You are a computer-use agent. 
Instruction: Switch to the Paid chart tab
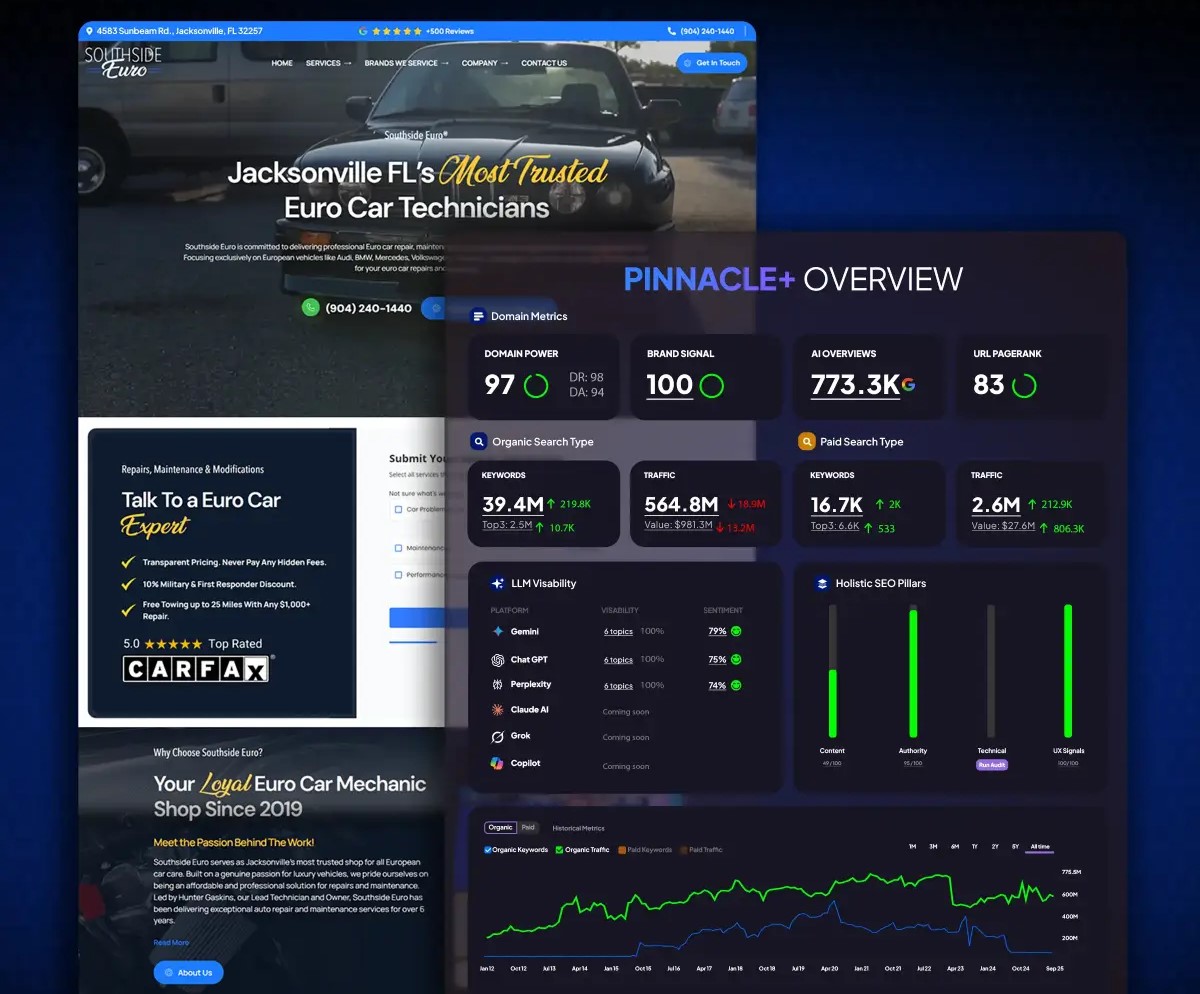point(528,828)
